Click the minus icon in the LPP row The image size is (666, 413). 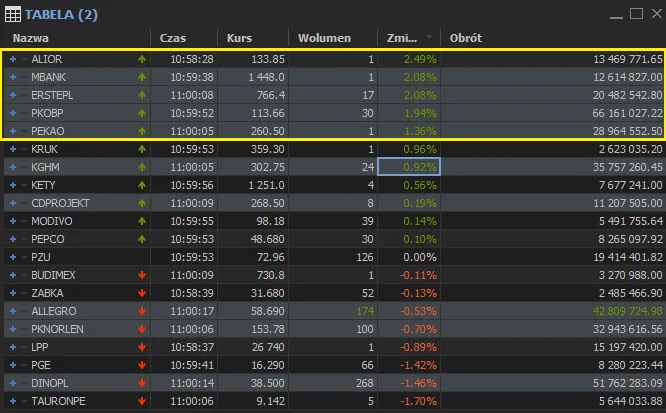pyautogui.click(x=24, y=347)
